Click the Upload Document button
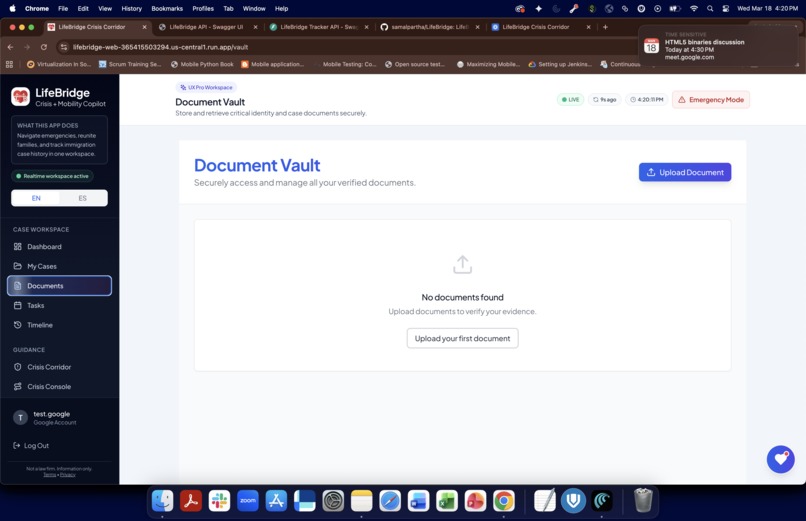Image resolution: width=806 pixels, height=521 pixels. pyautogui.click(x=685, y=172)
